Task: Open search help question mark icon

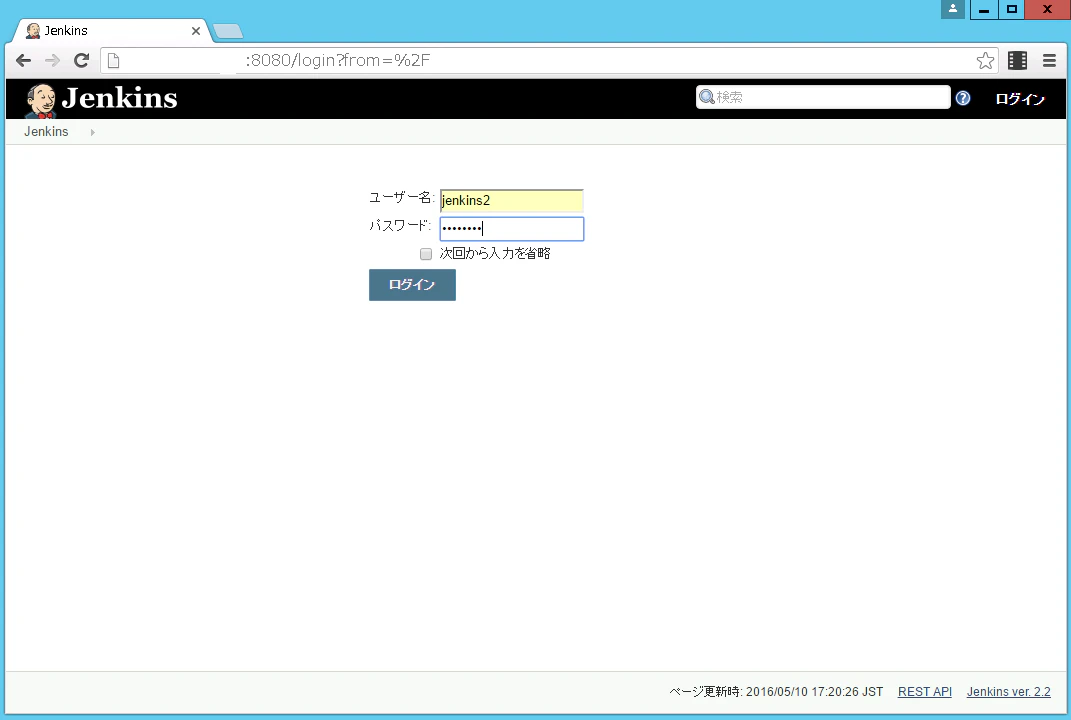Action: [963, 98]
